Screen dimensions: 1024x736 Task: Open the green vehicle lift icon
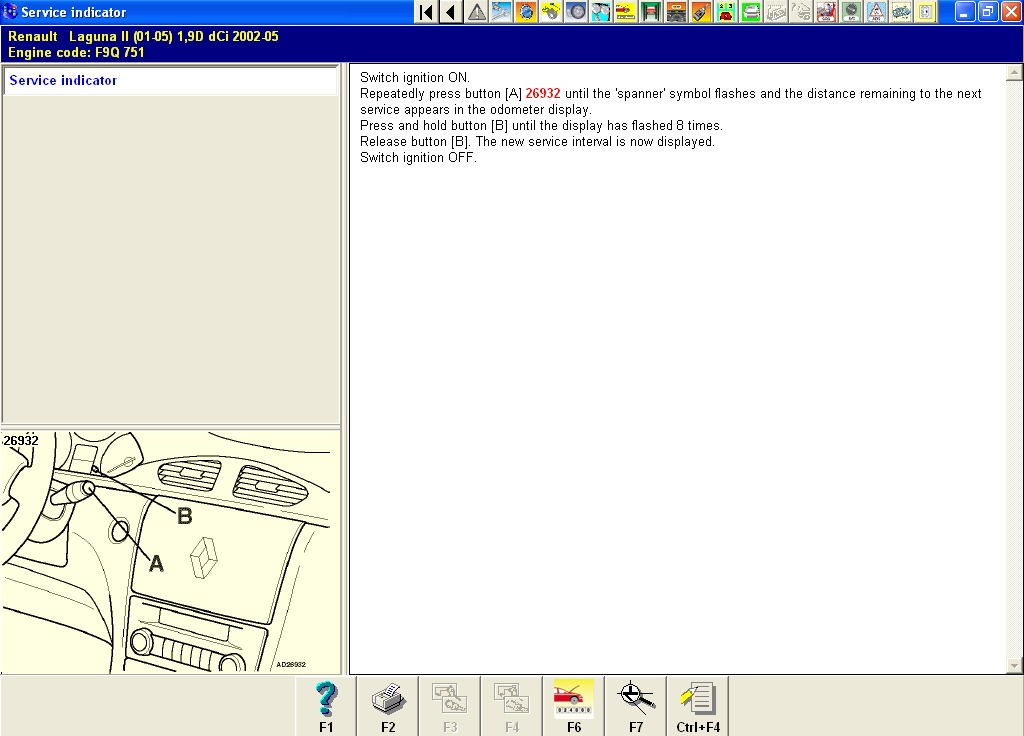651,12
